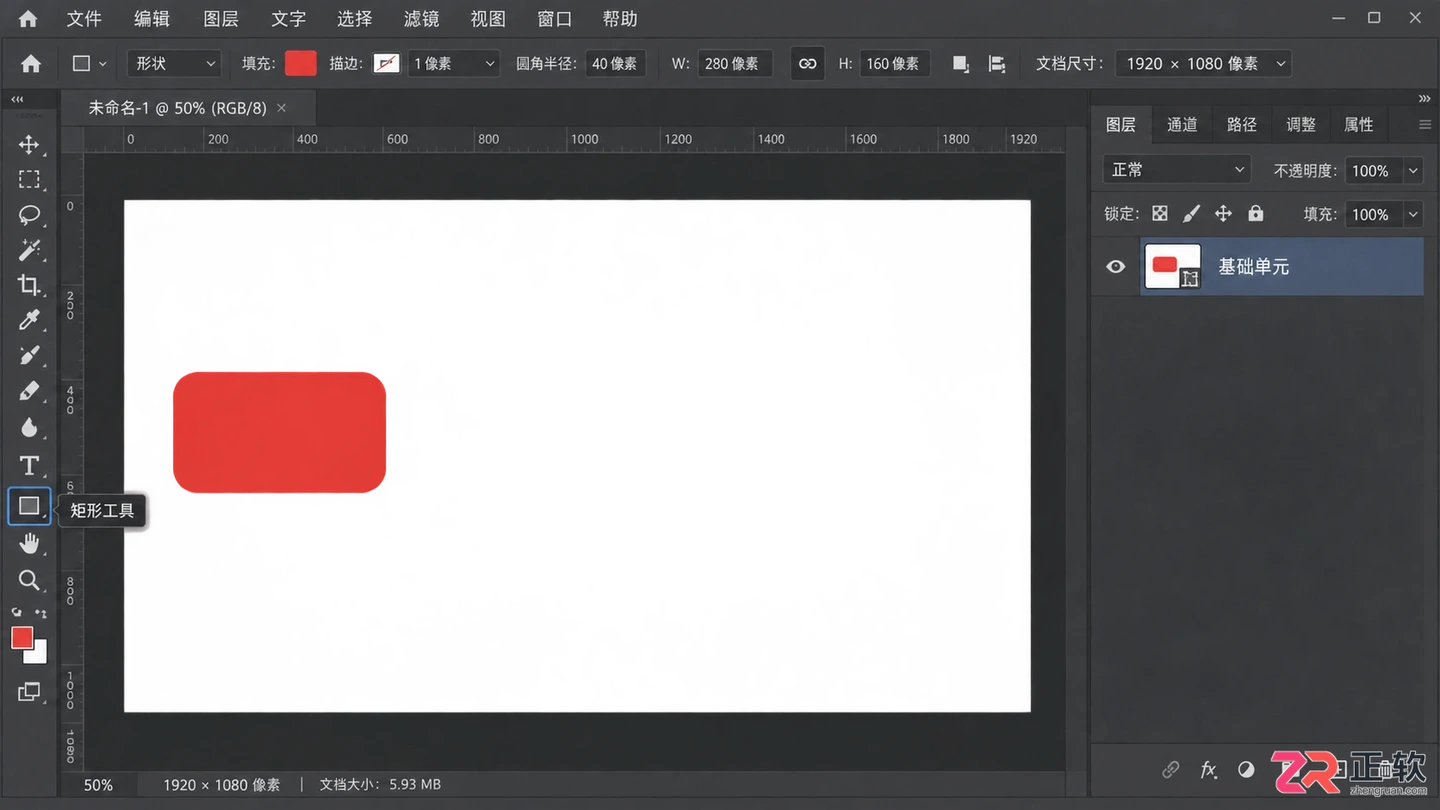The width and height of the screenshot is (1440, 810).
Task: Click the 圆角半径 40 像素 field
Action: tap(616, 63)
